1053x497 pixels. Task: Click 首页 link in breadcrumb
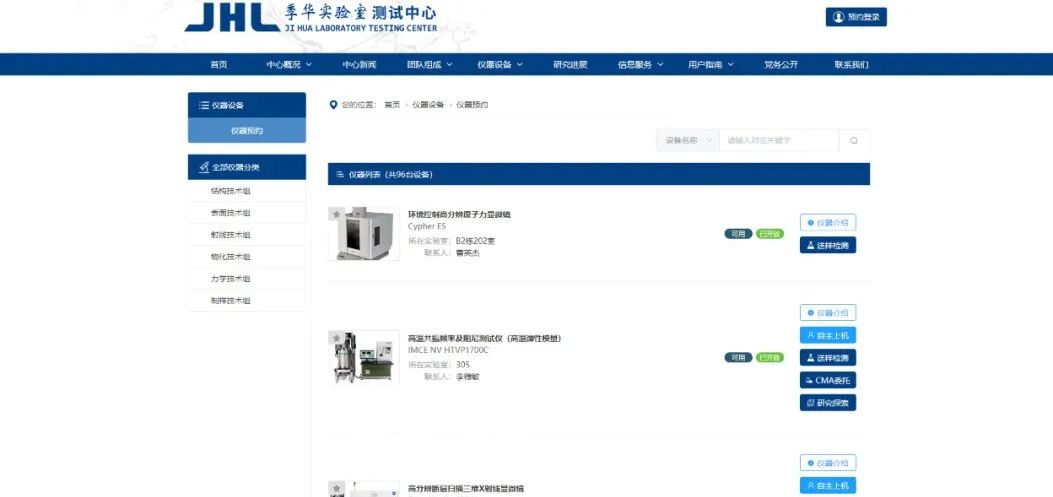[x=392, y=105]
